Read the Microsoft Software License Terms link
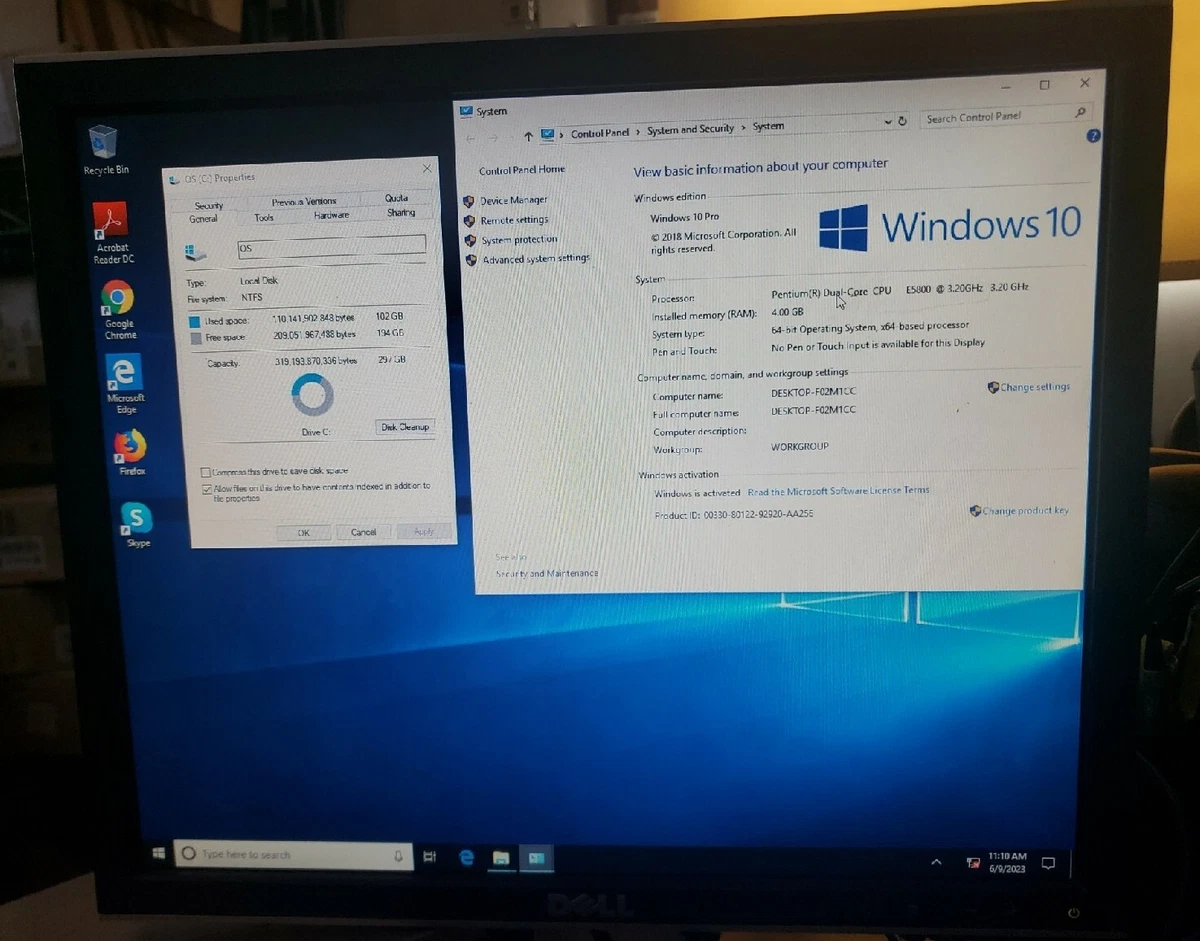 (838, 491)
